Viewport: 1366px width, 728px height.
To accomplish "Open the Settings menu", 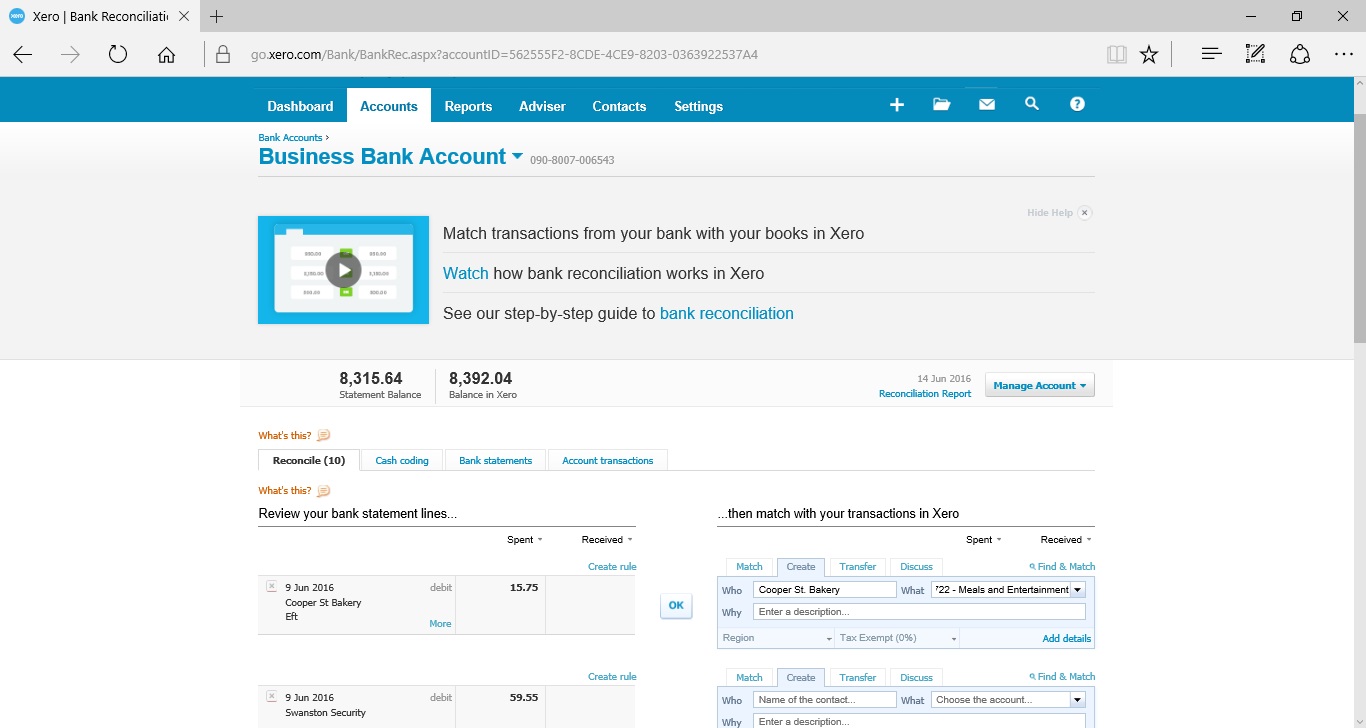I will pyautogui.click(x=698, y=106).
